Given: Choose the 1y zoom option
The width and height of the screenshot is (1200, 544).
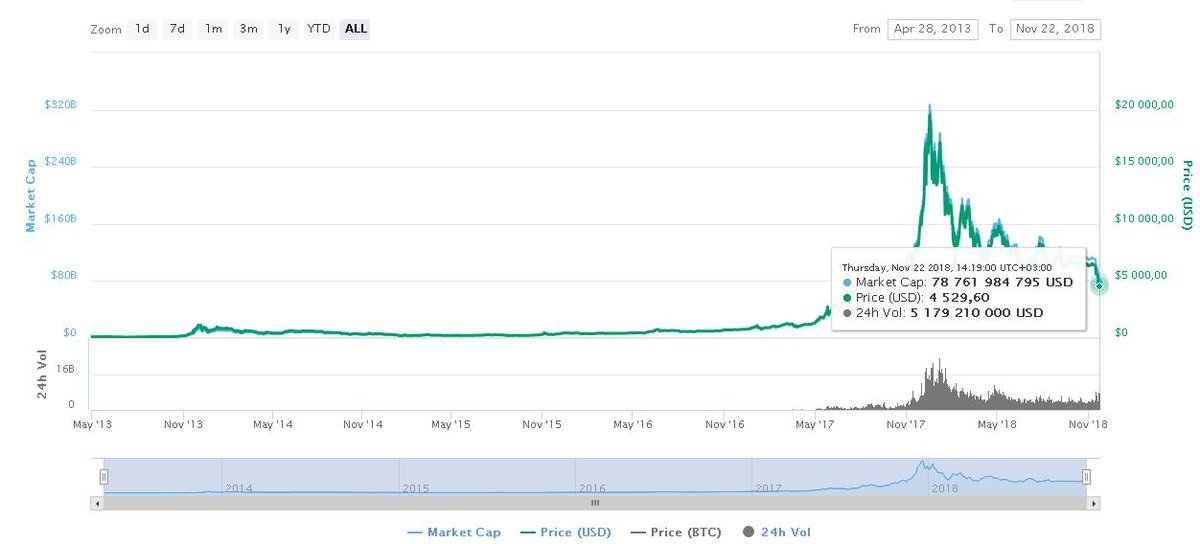Looking at the screenshot, I should pos(284,29).
